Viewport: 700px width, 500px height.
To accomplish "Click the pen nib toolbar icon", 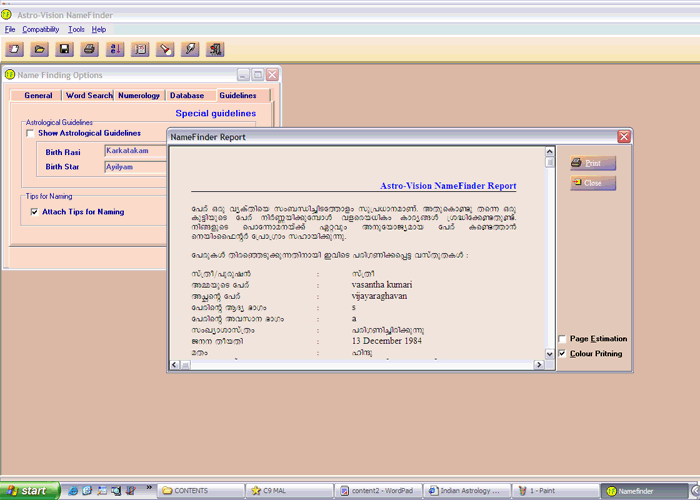I will click(190, 49).
